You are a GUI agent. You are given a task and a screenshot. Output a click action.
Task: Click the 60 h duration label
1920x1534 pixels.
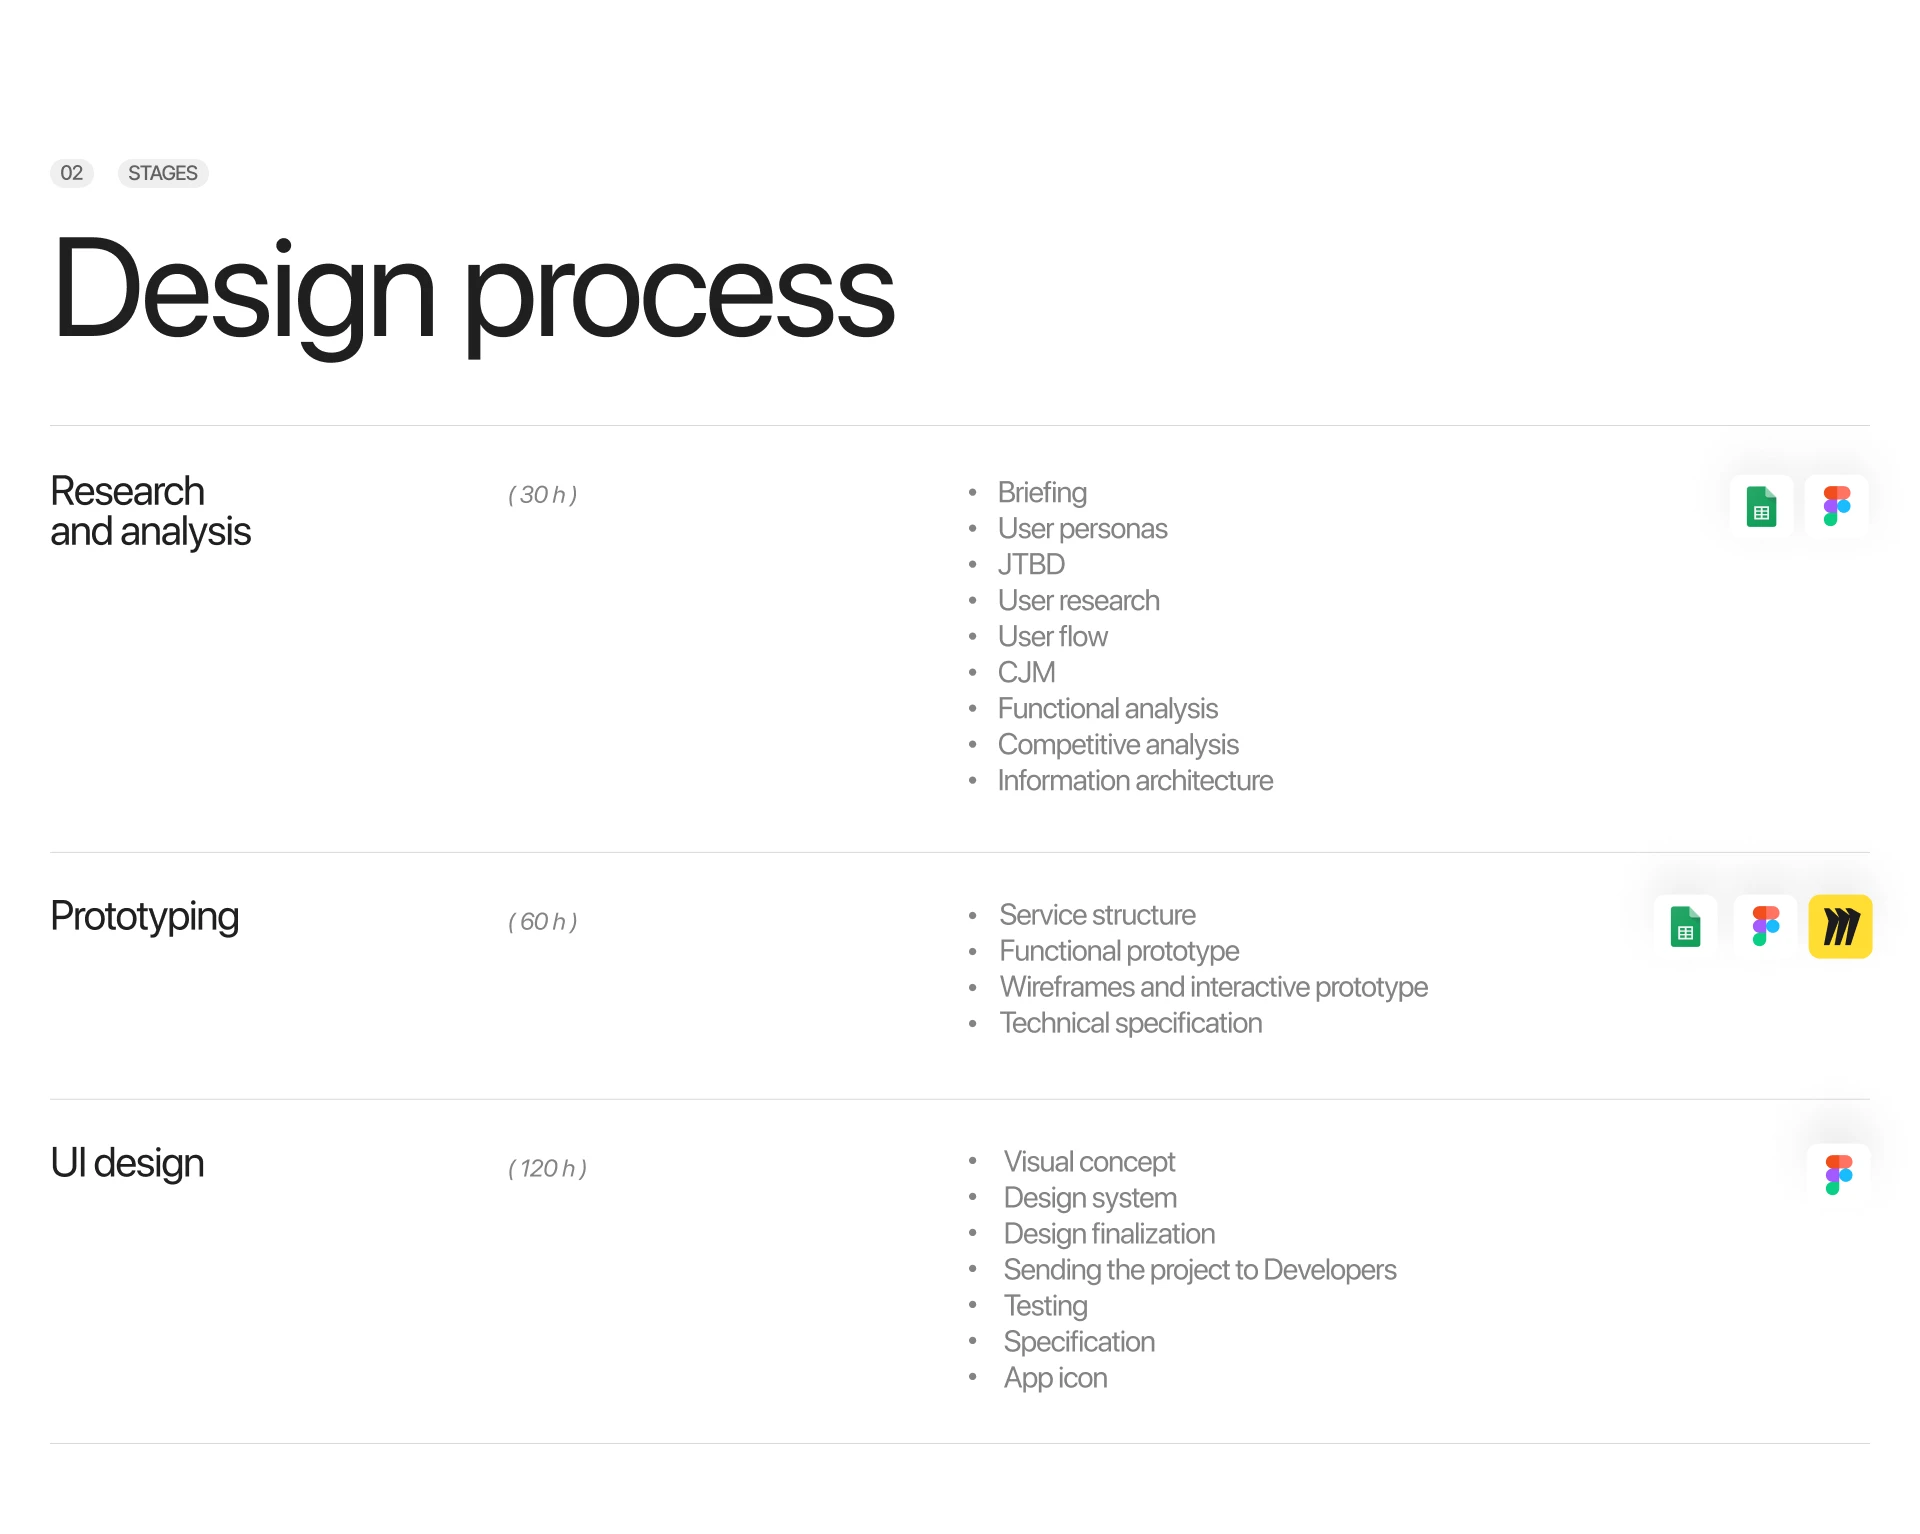pyautogui.click(x=543, y=922)
